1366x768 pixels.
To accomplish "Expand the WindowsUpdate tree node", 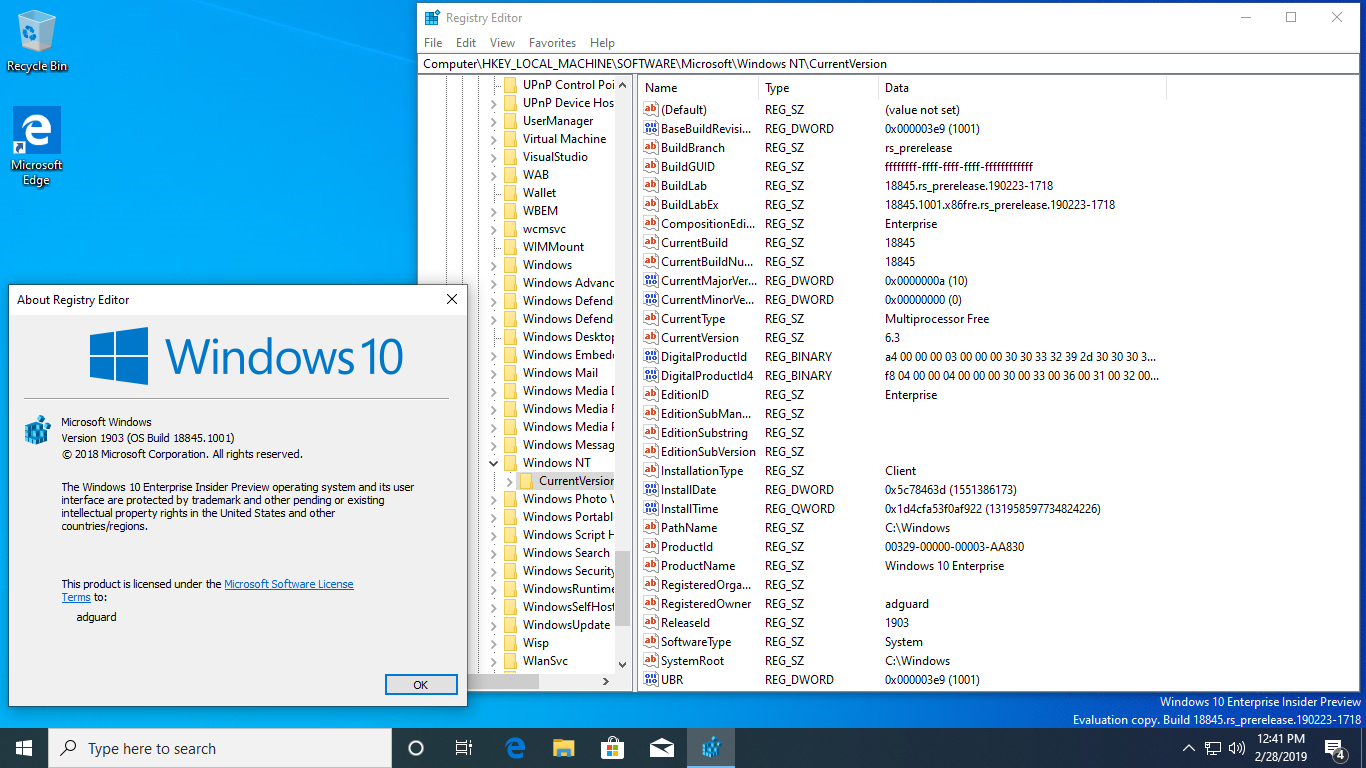I will point(493,625).
